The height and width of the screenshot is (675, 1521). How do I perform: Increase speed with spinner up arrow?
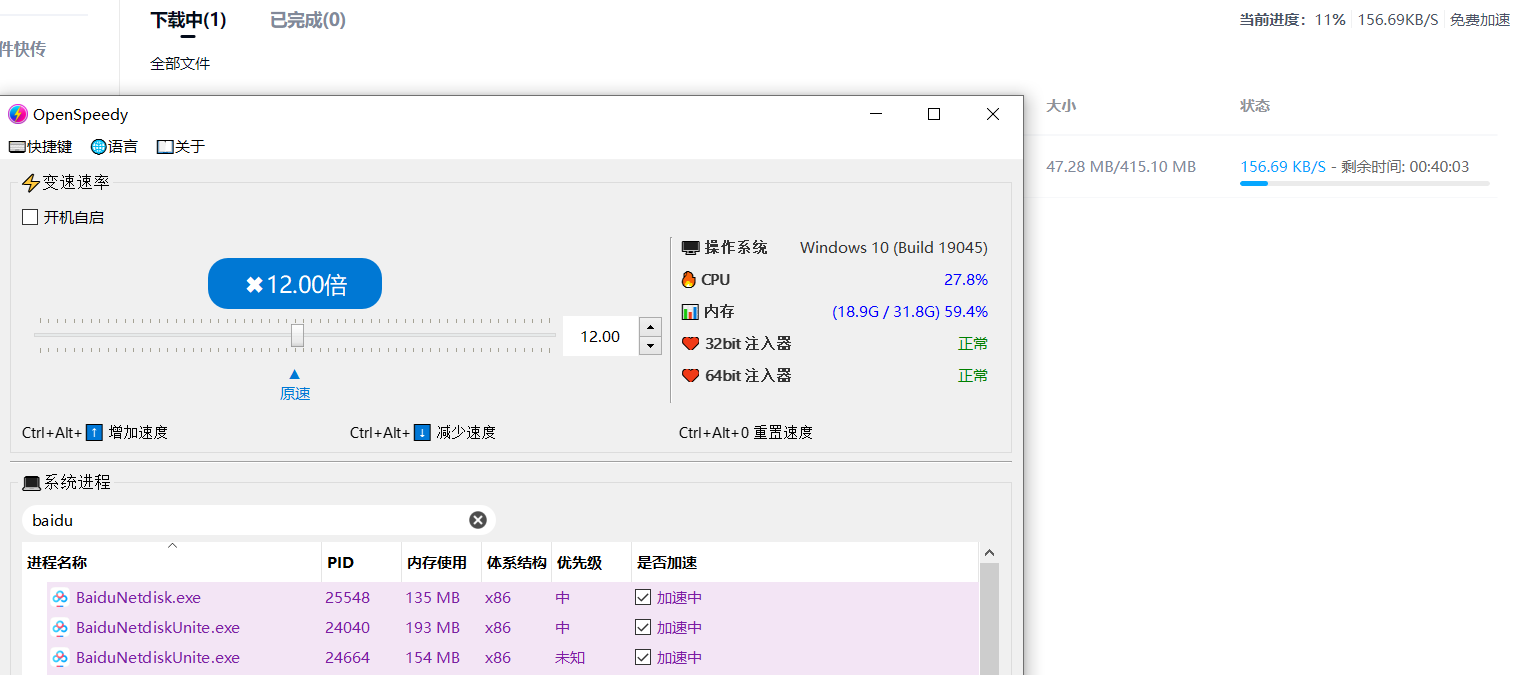pos(650,327)
